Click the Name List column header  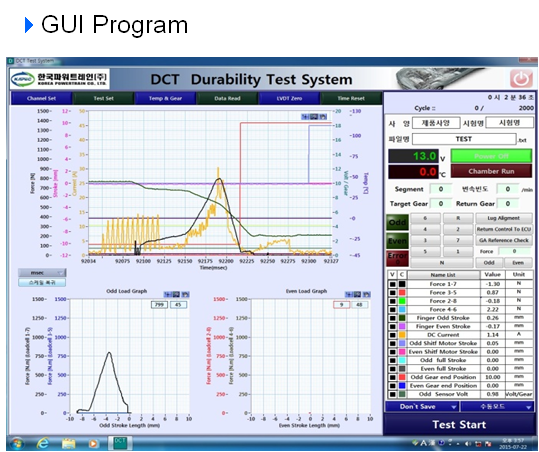tap(443, 275)
